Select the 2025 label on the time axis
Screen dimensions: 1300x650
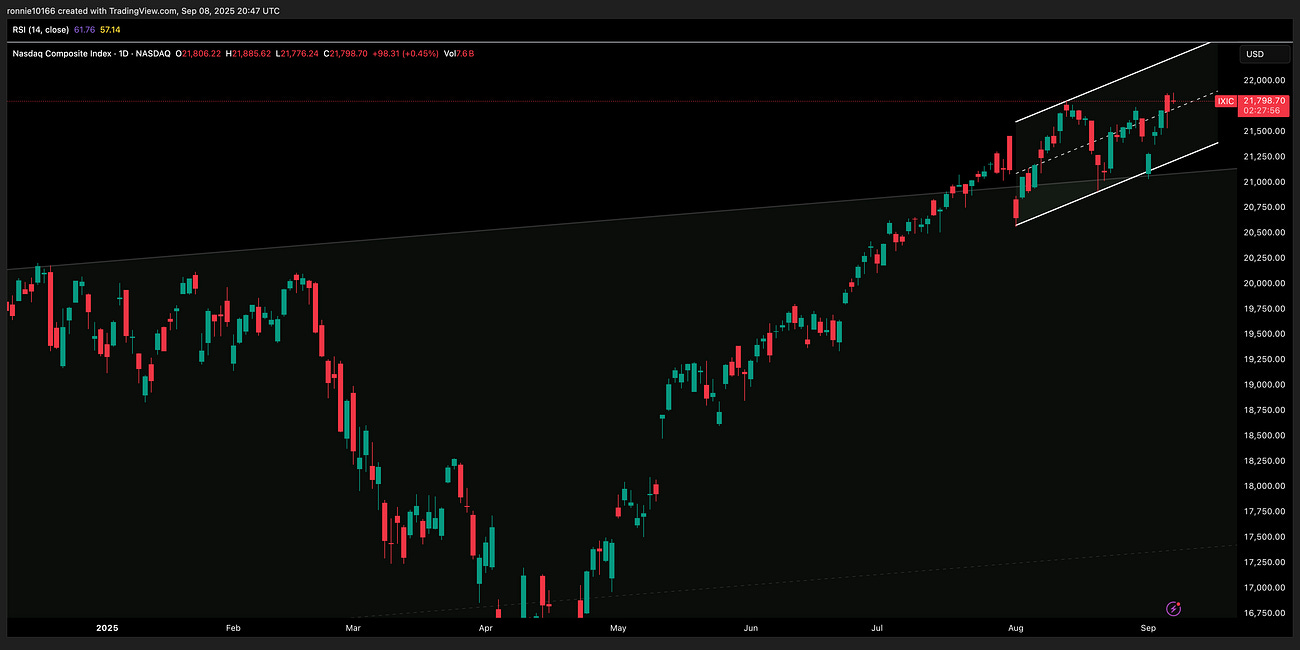click(106, 628)
